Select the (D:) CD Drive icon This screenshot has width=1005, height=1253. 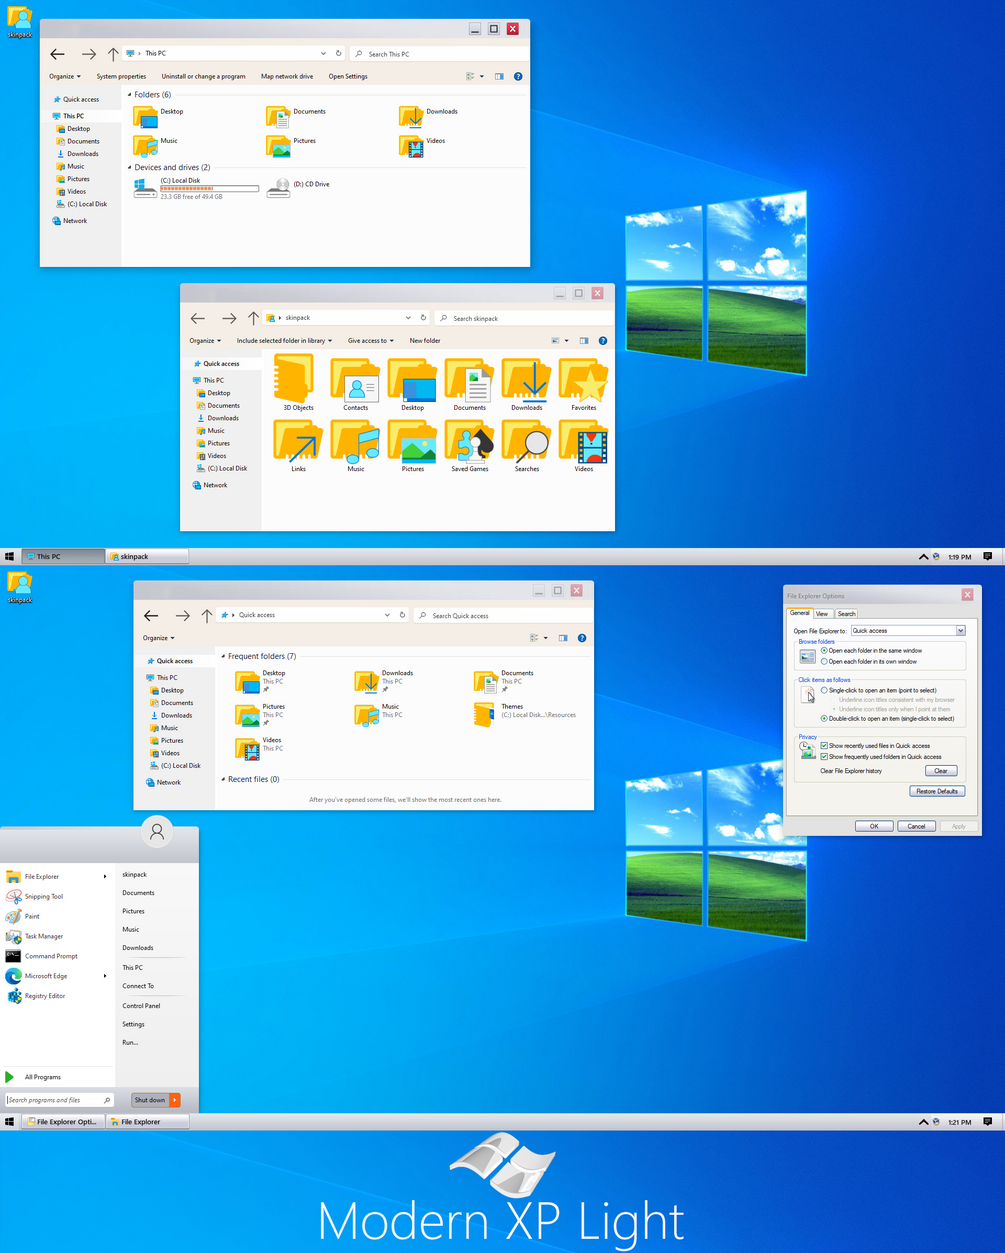tap(279, 188)
